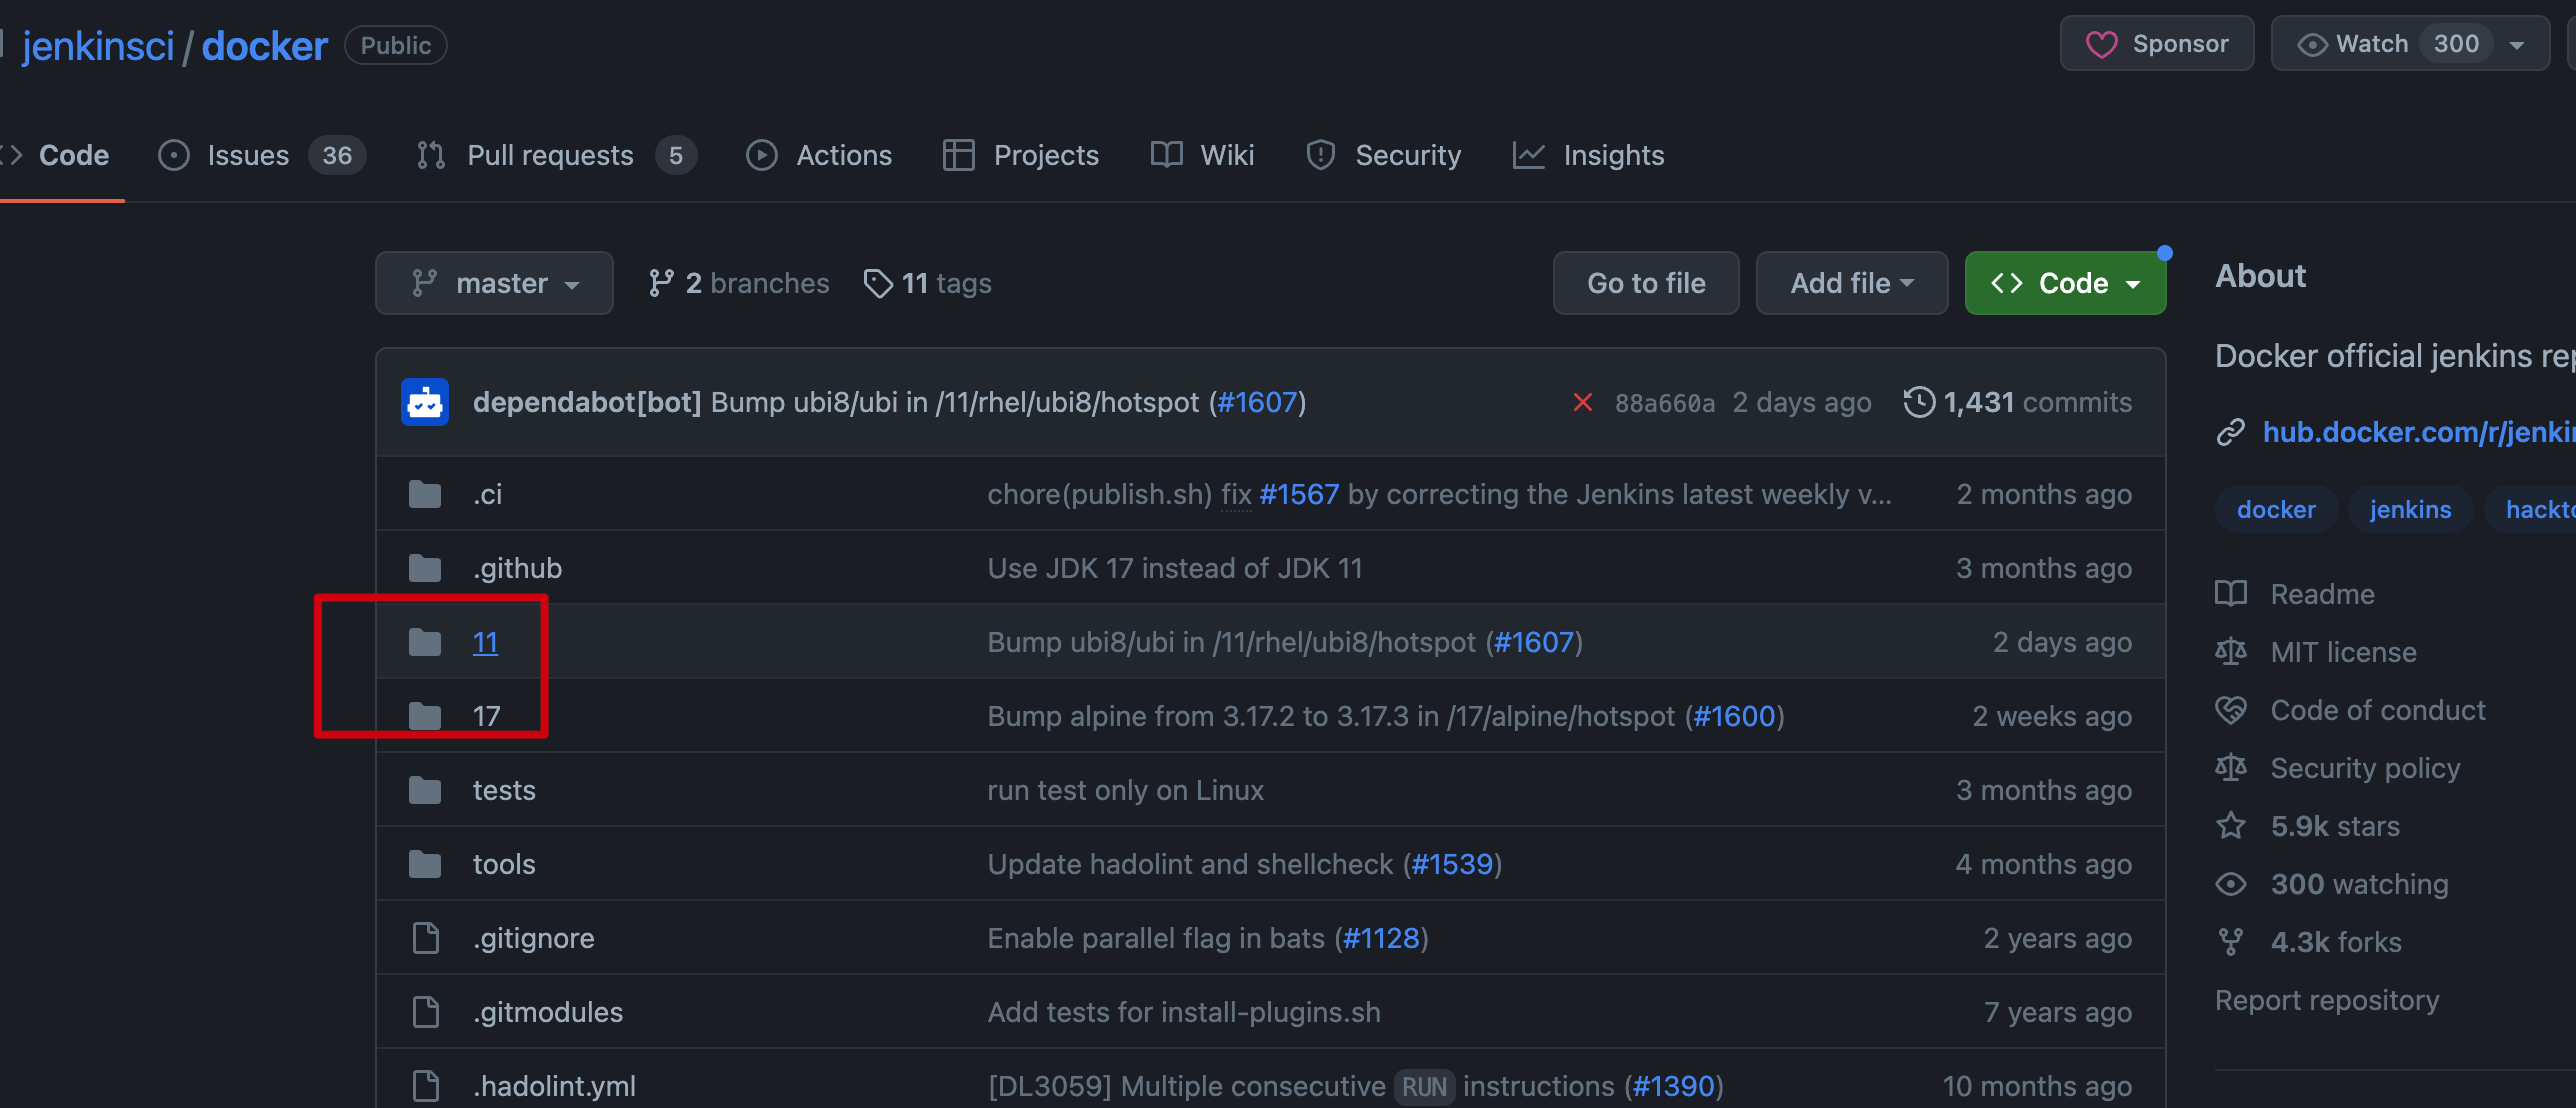Open the .gitignore file
This screenshot has width=2576, height=1108.
(534, 938)
